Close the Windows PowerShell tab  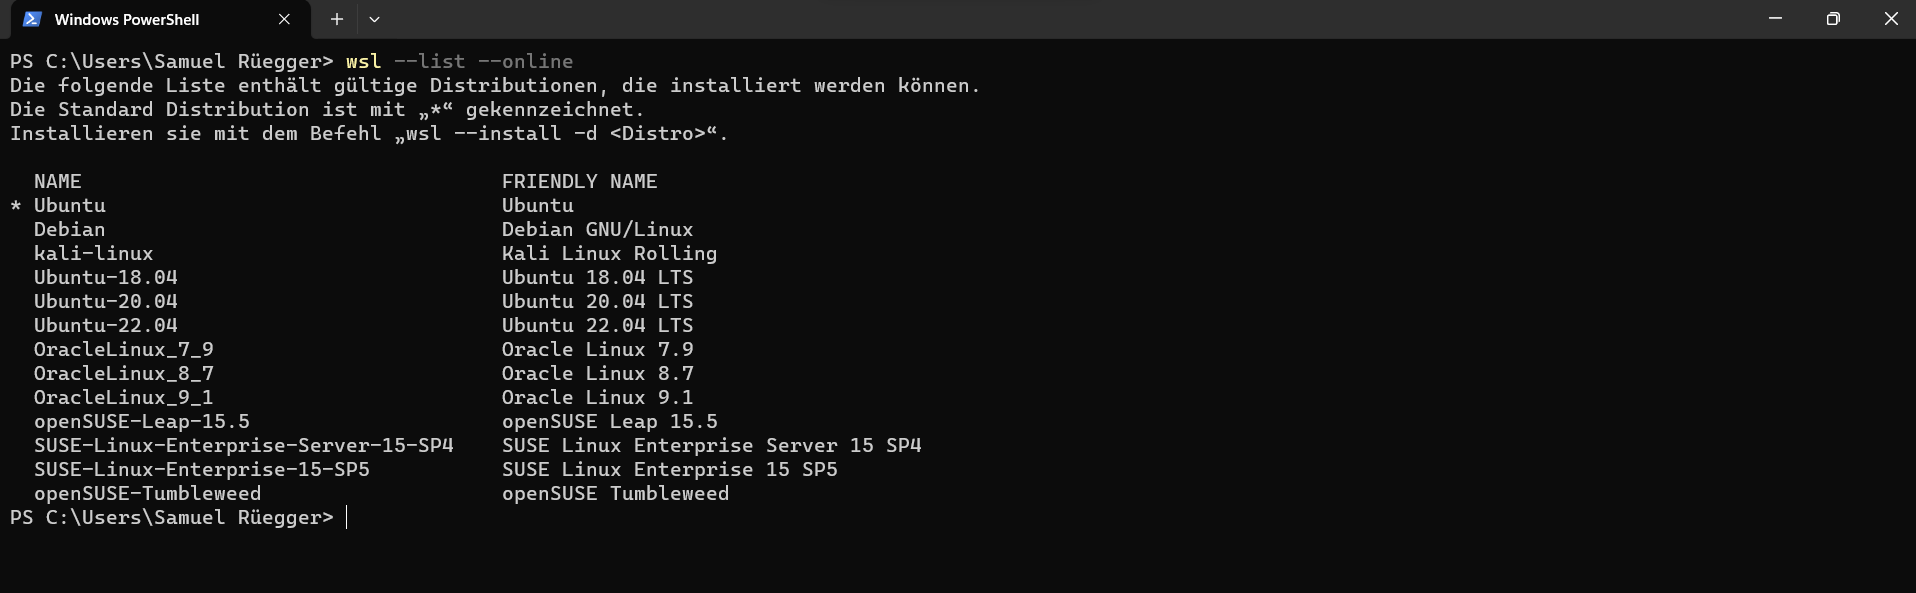click(x=283, y=19)
